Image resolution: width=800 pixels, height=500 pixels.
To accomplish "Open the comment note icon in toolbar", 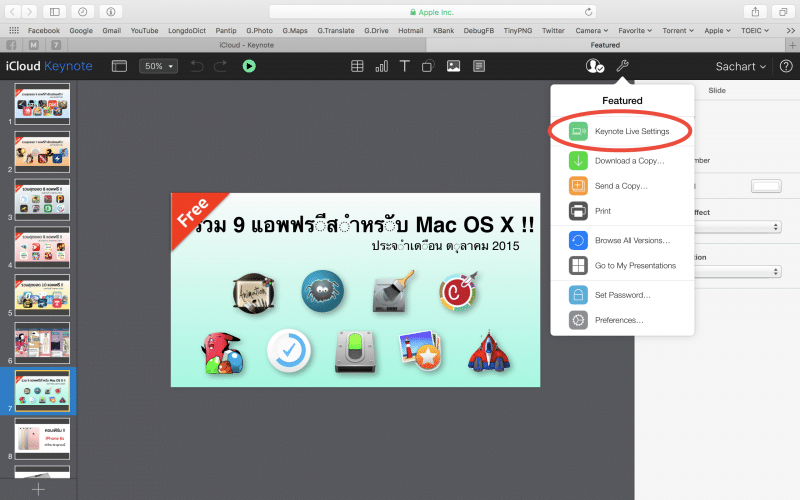I will point(479,66).
